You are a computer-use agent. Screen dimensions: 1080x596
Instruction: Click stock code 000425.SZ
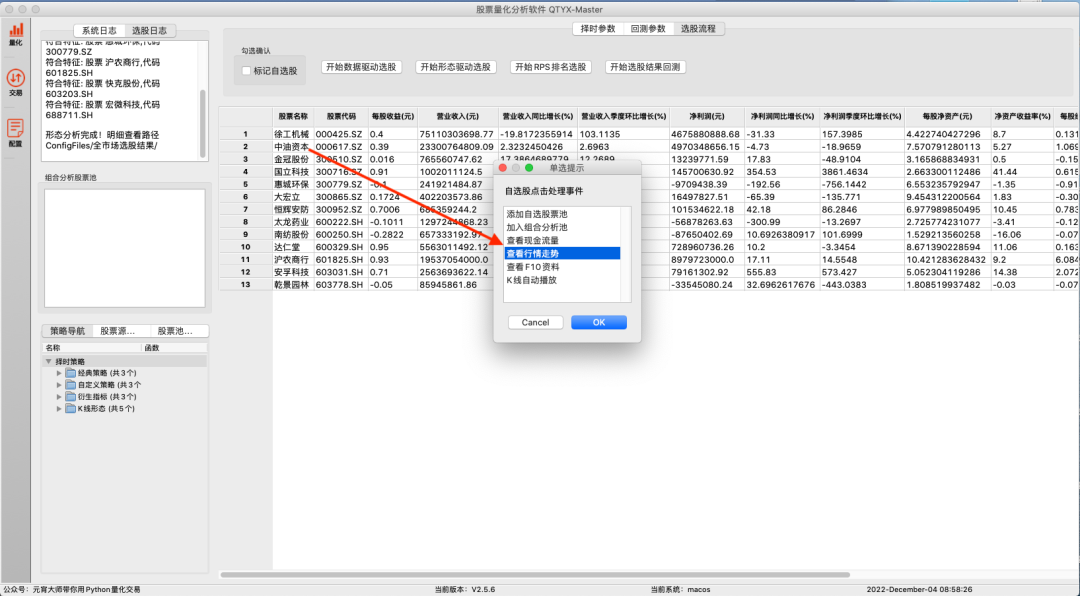339,134
